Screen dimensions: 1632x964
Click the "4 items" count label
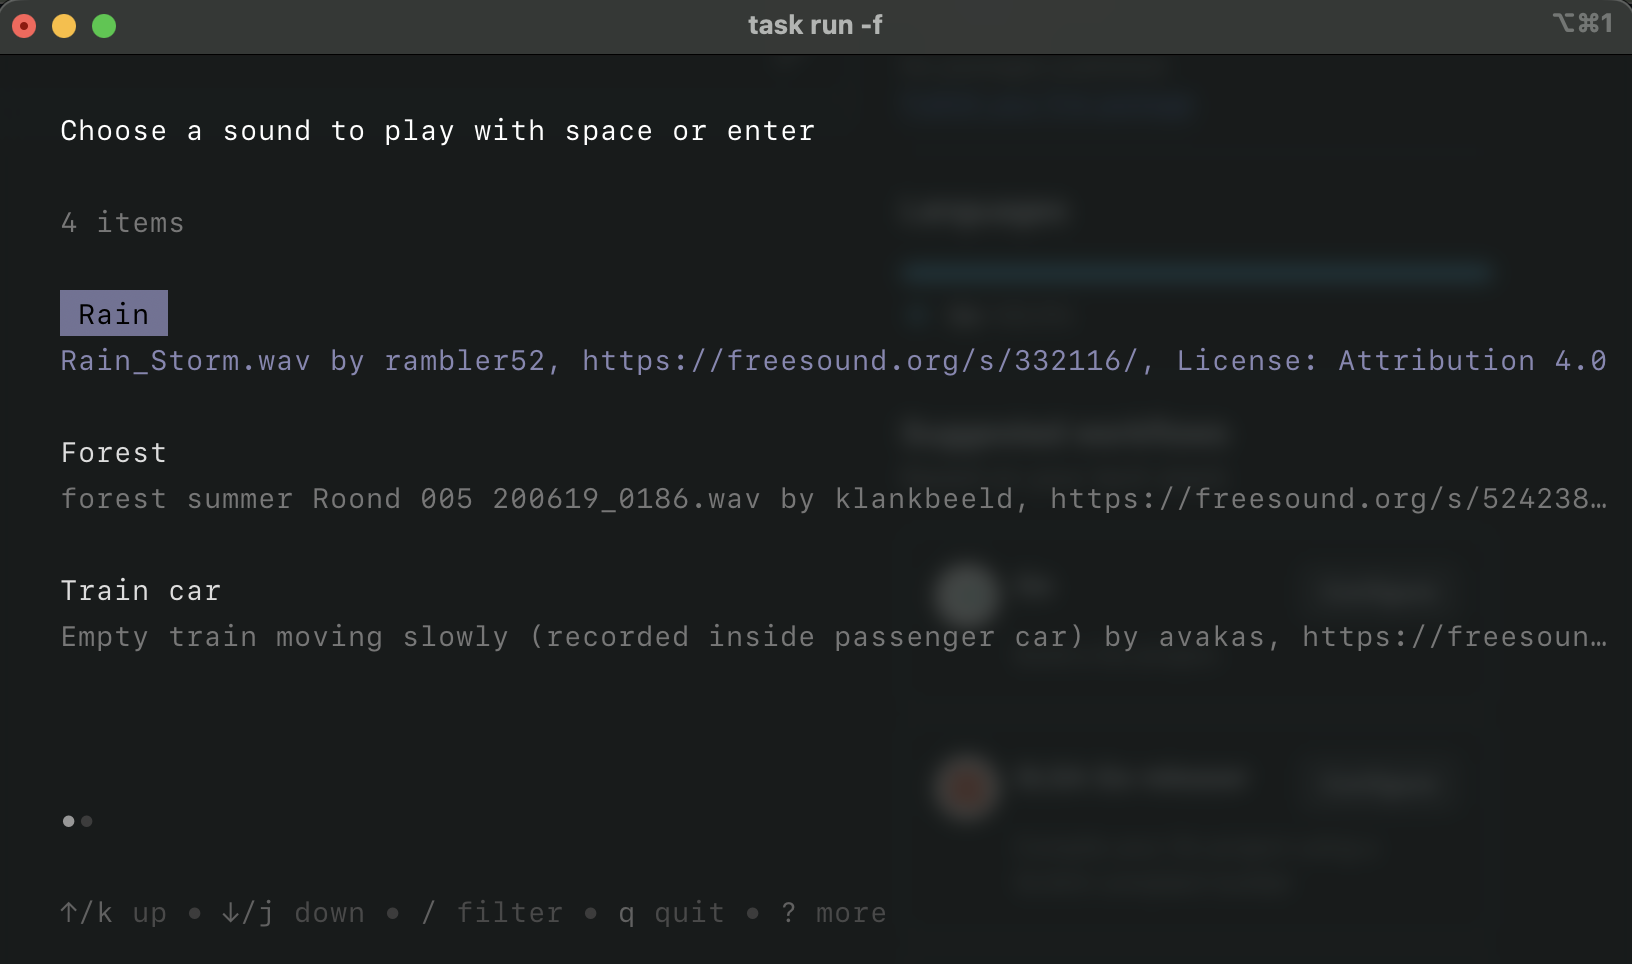(x=122, y=223)
